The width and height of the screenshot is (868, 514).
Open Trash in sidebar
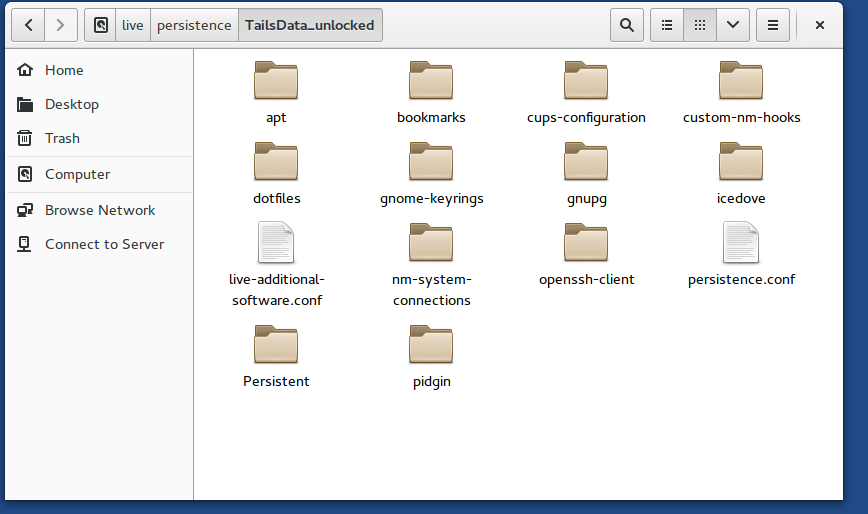tap(99, 138)
